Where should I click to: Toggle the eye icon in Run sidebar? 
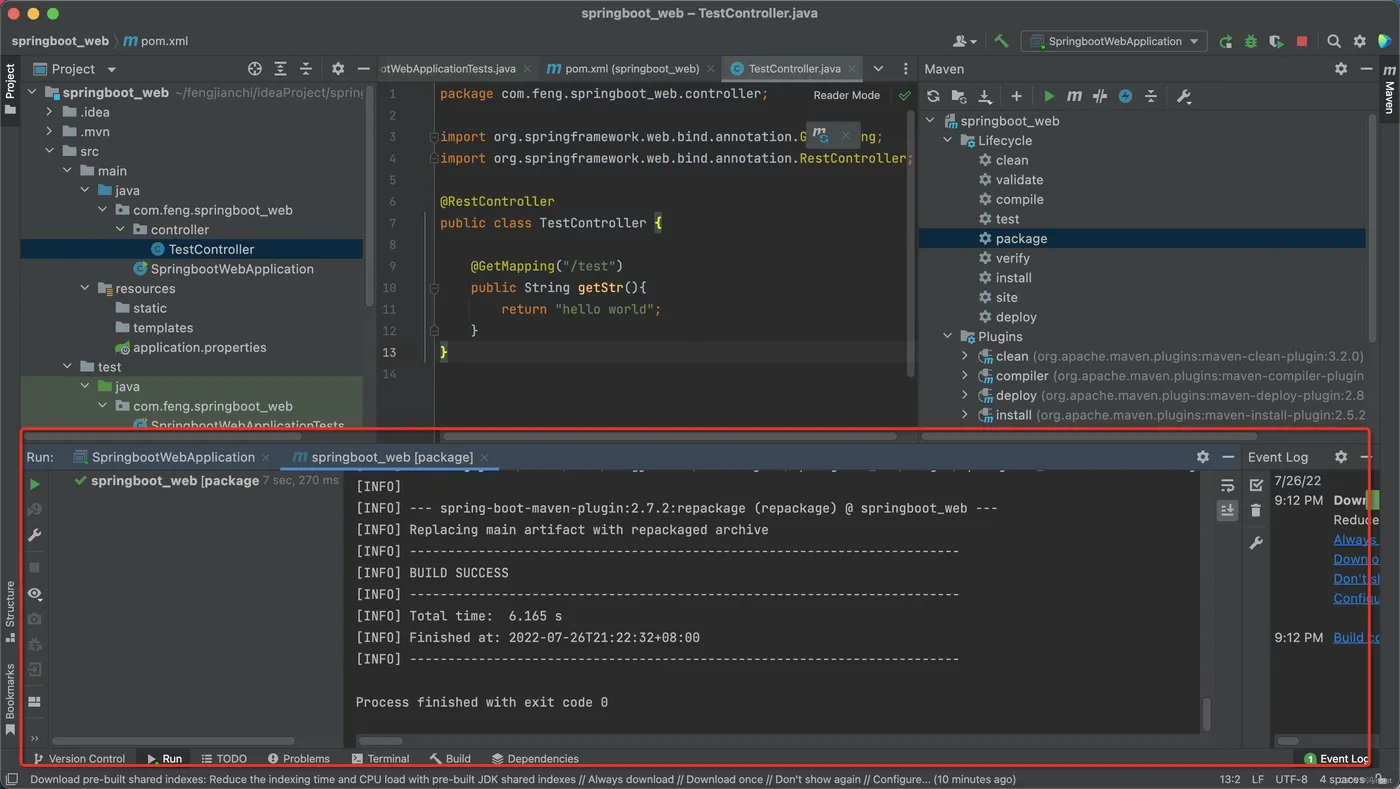point(35,593)
